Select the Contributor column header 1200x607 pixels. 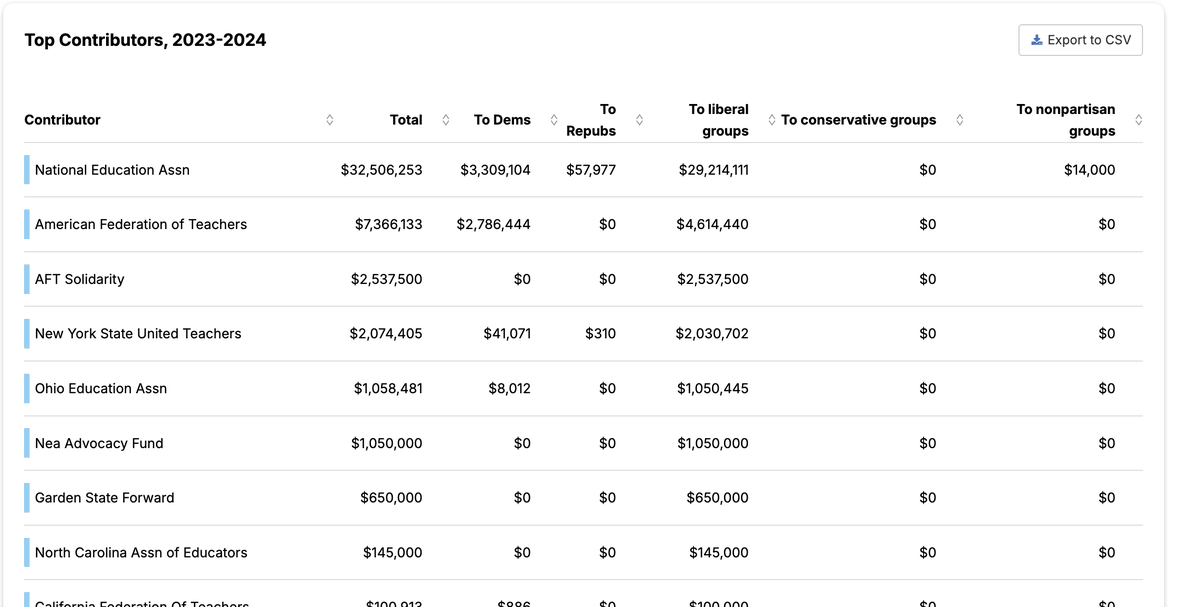[63, 120]
